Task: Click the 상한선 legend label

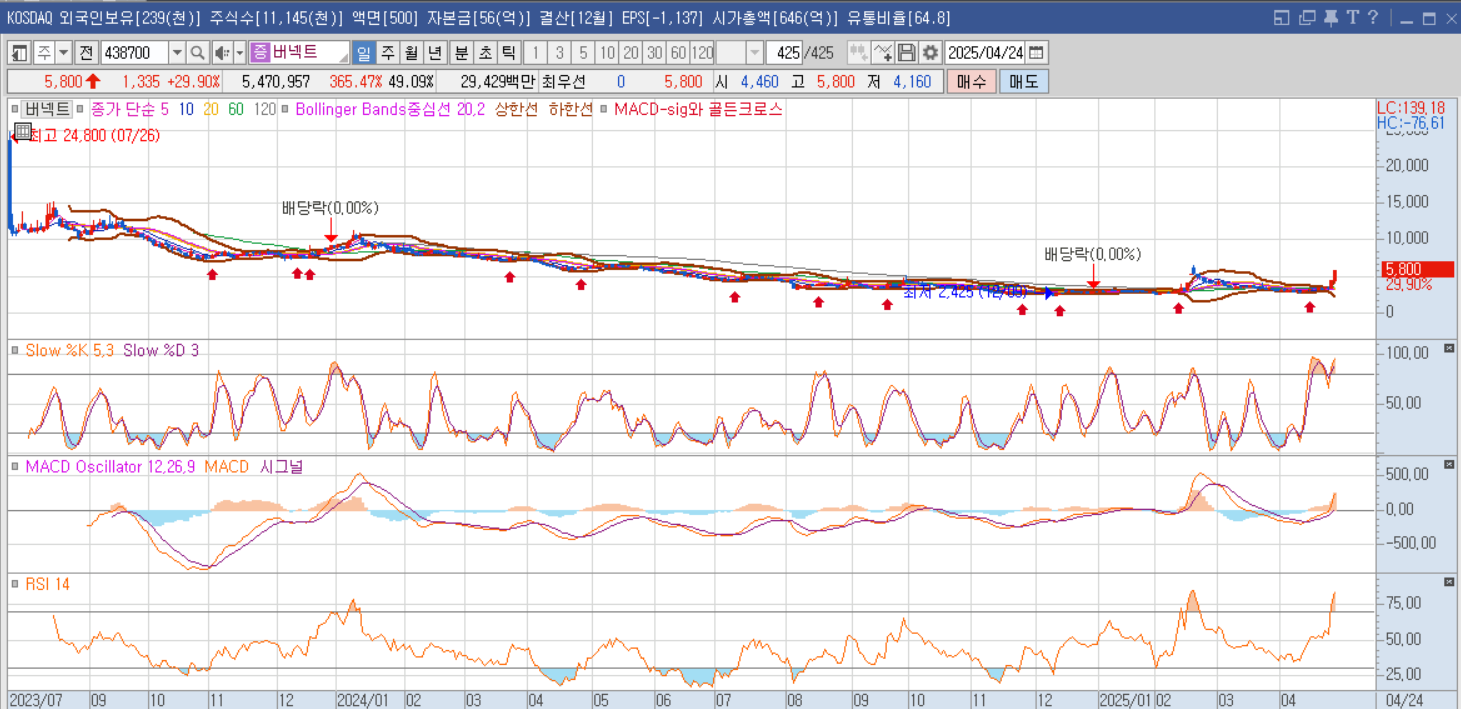Action: pos(517,109)
